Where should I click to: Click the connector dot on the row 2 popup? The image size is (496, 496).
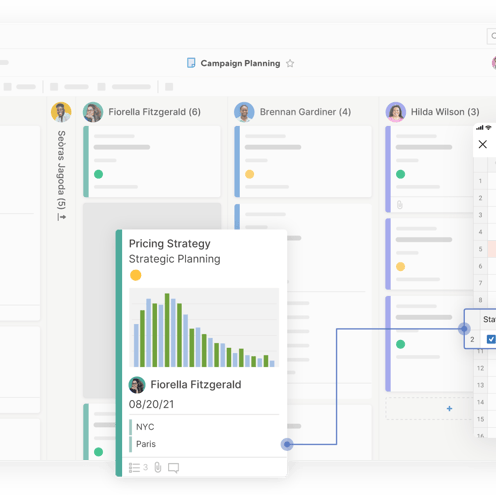coord(464,329)
